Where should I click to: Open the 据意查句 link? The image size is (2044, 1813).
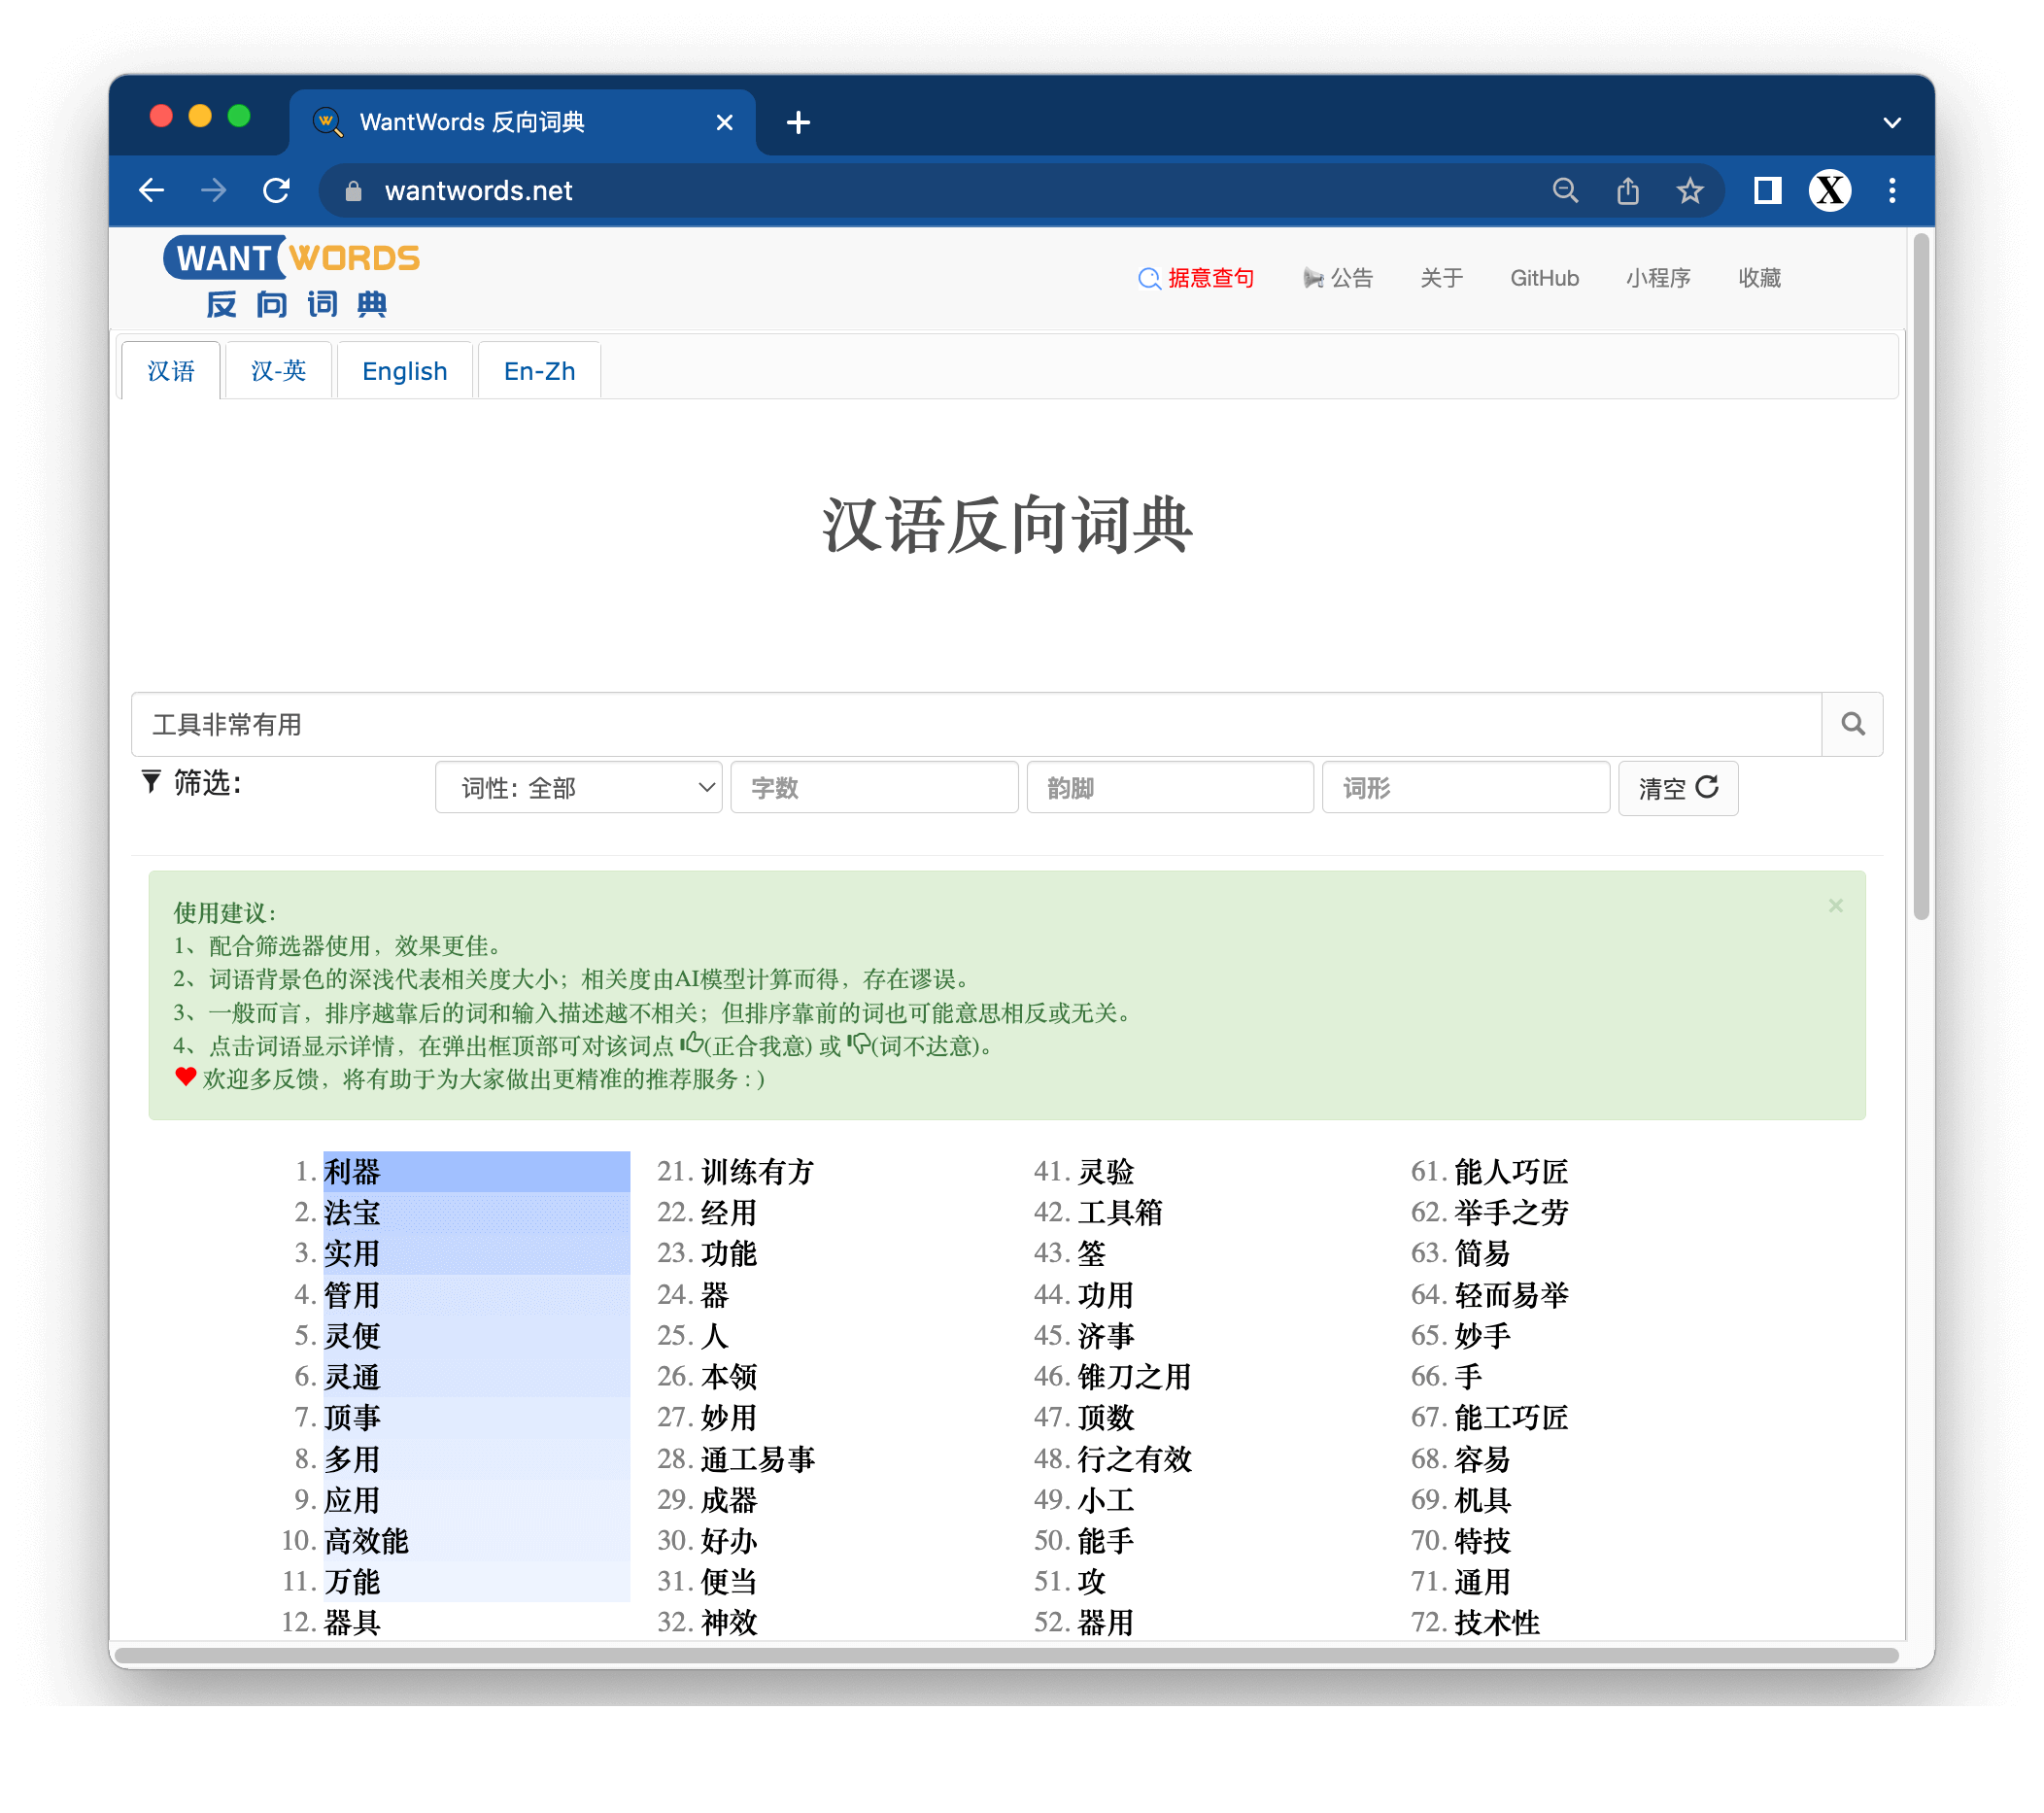(1196, 278)
